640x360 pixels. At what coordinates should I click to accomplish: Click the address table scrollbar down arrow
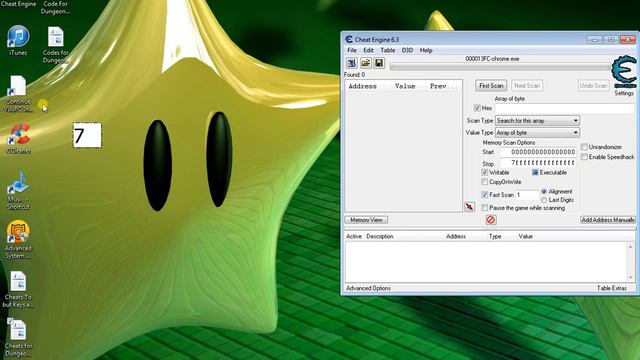[631, 278]
